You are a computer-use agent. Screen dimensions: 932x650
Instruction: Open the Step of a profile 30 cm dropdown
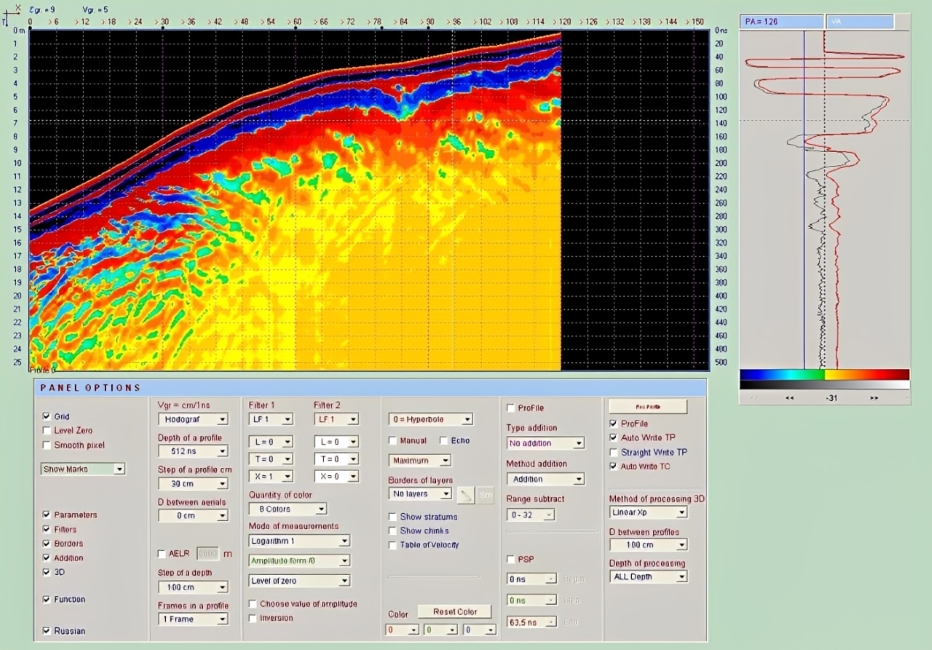pos(193,484)
